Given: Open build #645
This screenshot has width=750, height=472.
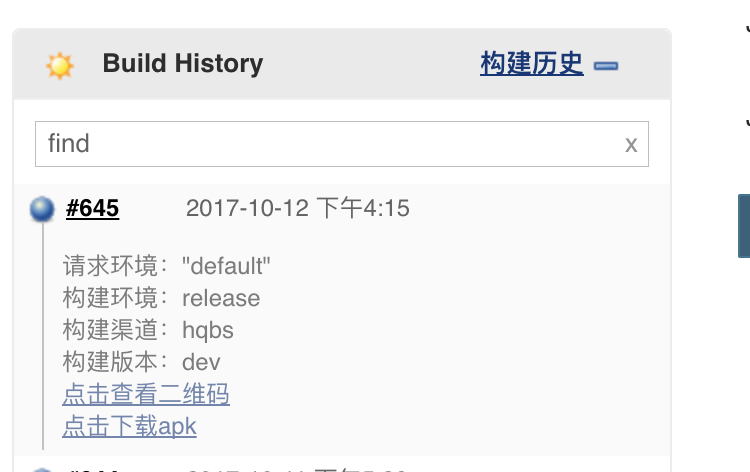Looking at the screenshot, I should click(92, 209).
